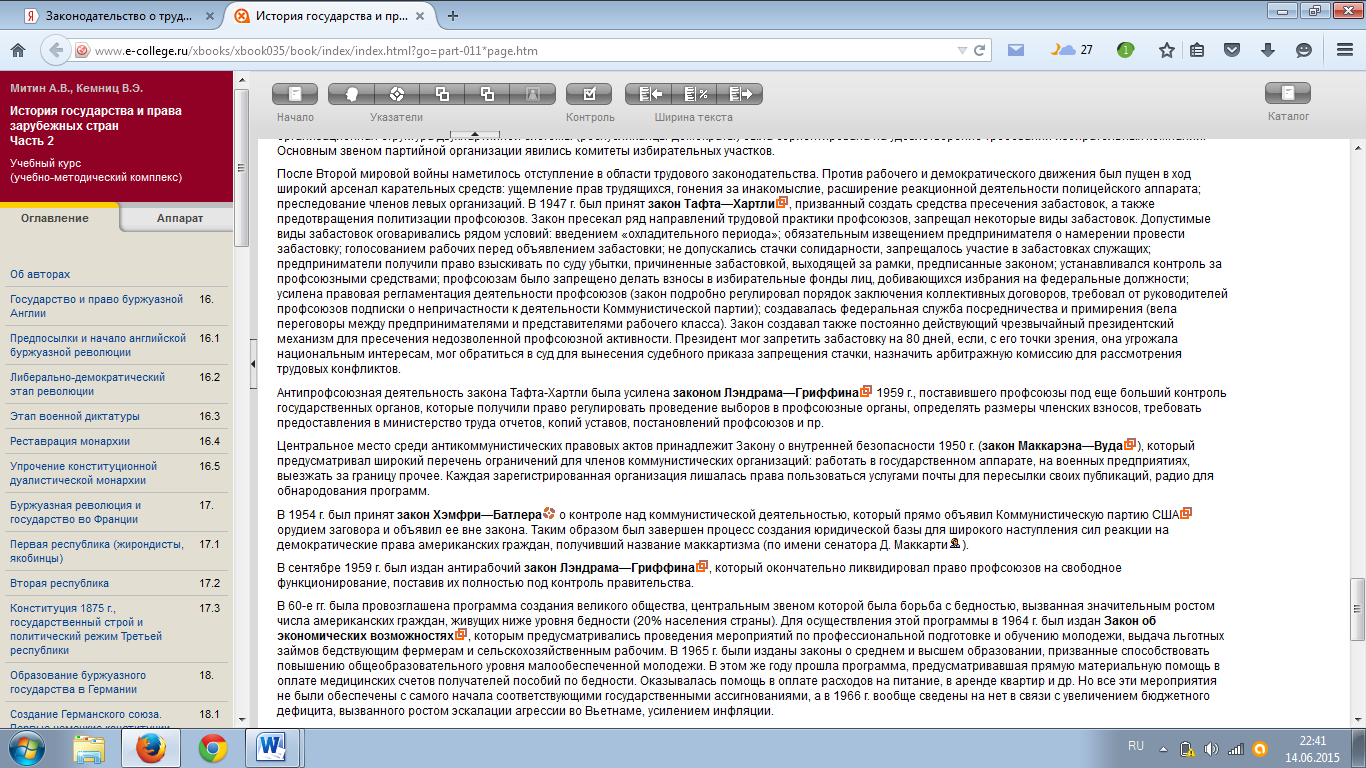Screen dimensions: 1366x768
Task: Collapse the top toolbar with up-arrow handle
Action: (x=475, y=134)
